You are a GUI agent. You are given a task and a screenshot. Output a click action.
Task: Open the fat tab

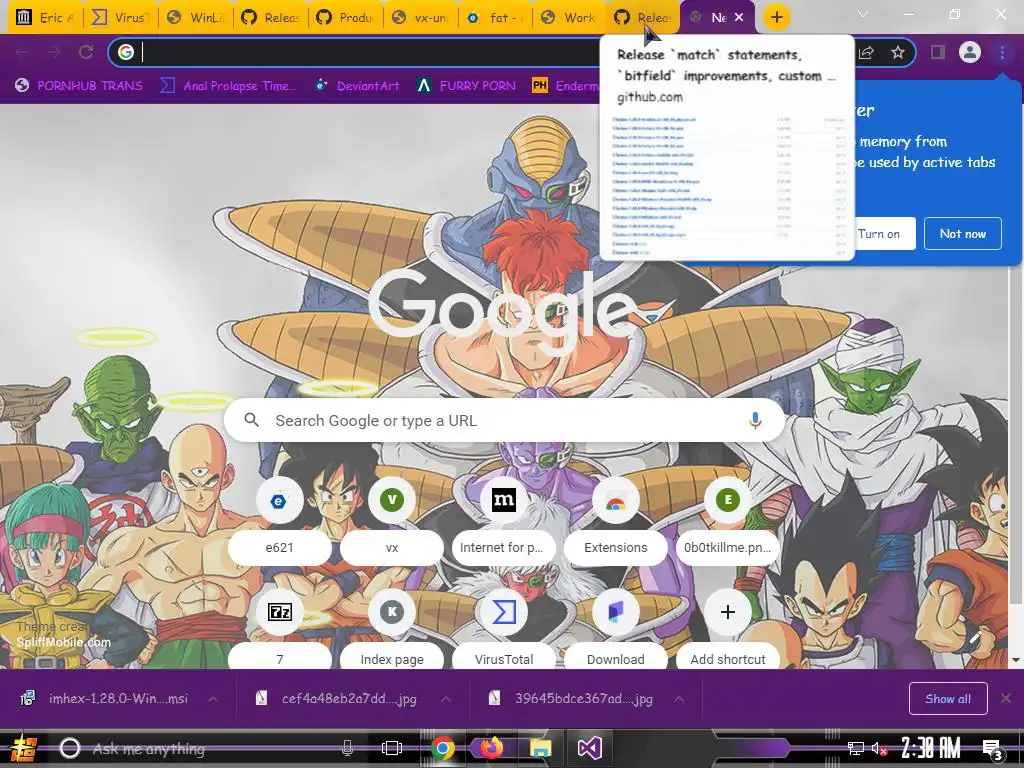point(495,18)
